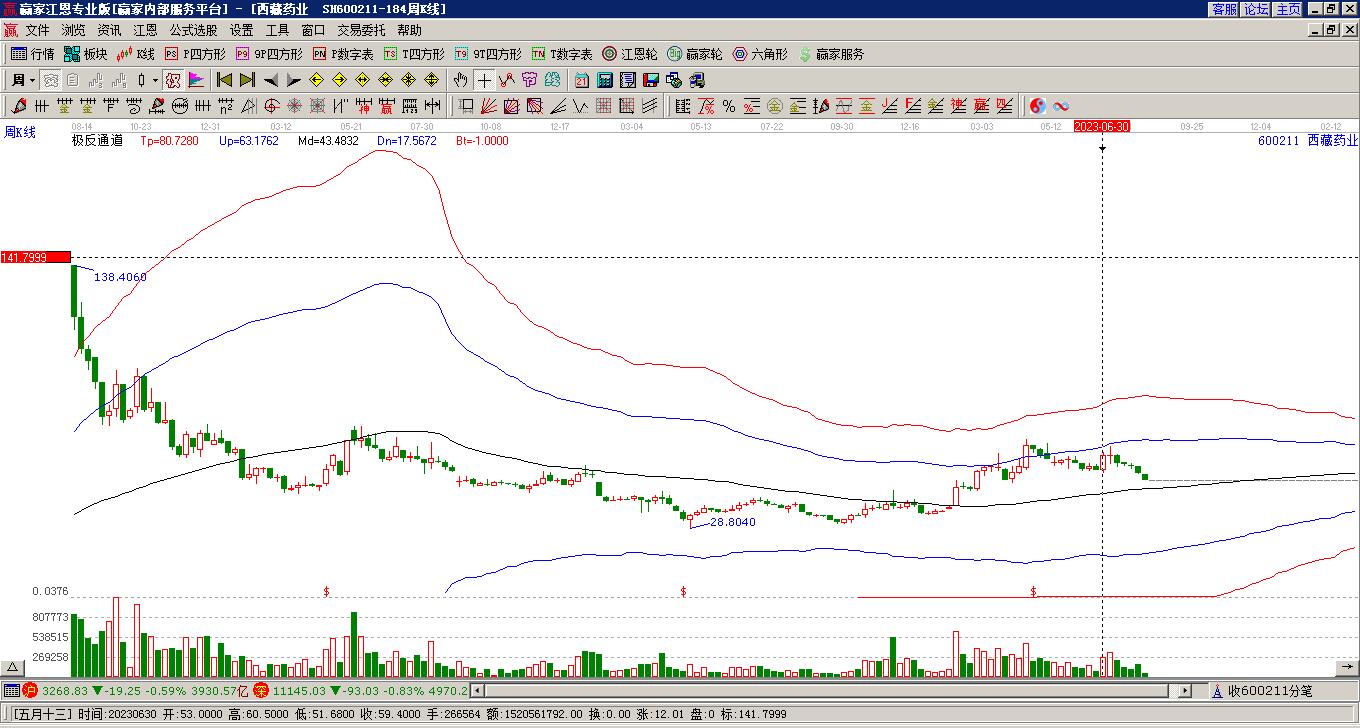
Task: Expand the candlestick style dropdown arrow
Action: pos(155,80)
